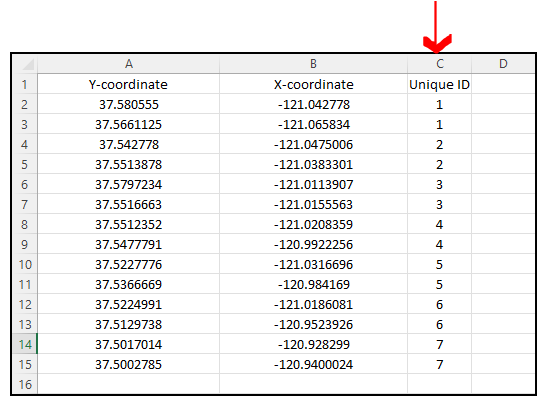Select row 16 header
This screenshot has height=410, width=557.
tap(25, 384)
